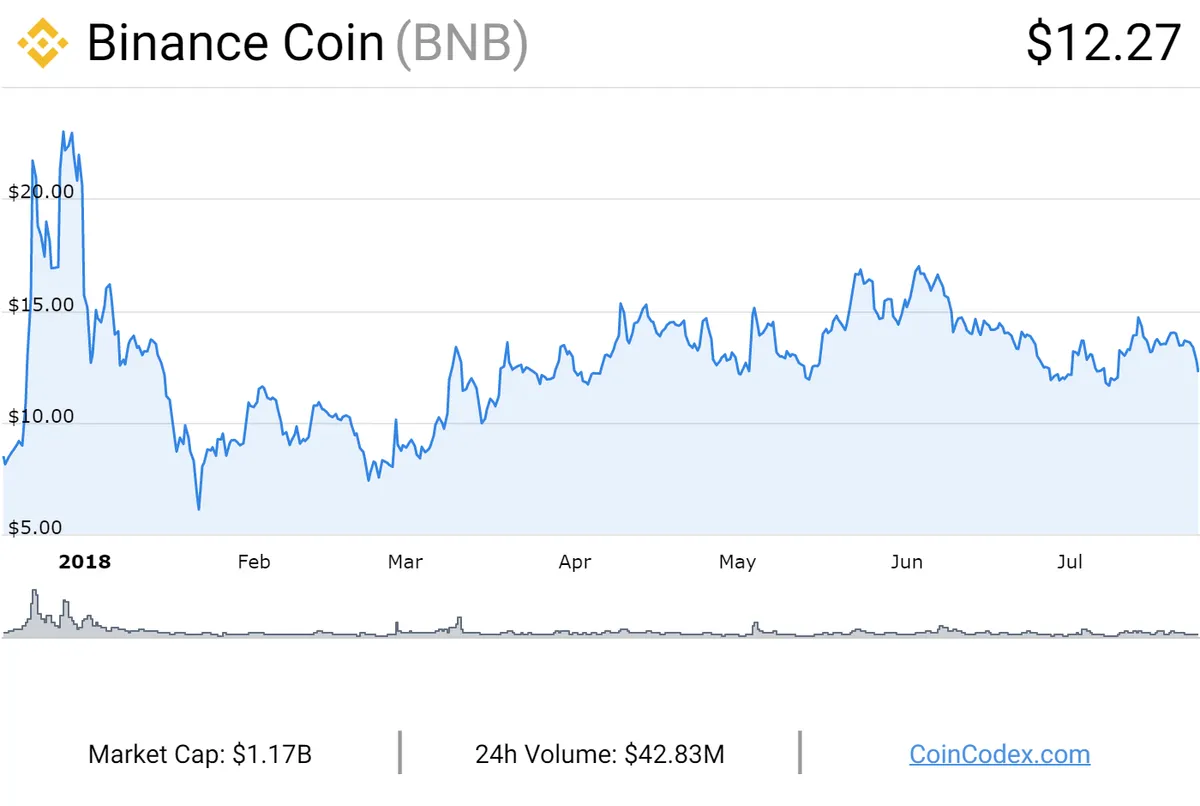This screenshot has width=1200, height=806.
Task: Select the Jul month label
Action: click(x=1070, y=562)
